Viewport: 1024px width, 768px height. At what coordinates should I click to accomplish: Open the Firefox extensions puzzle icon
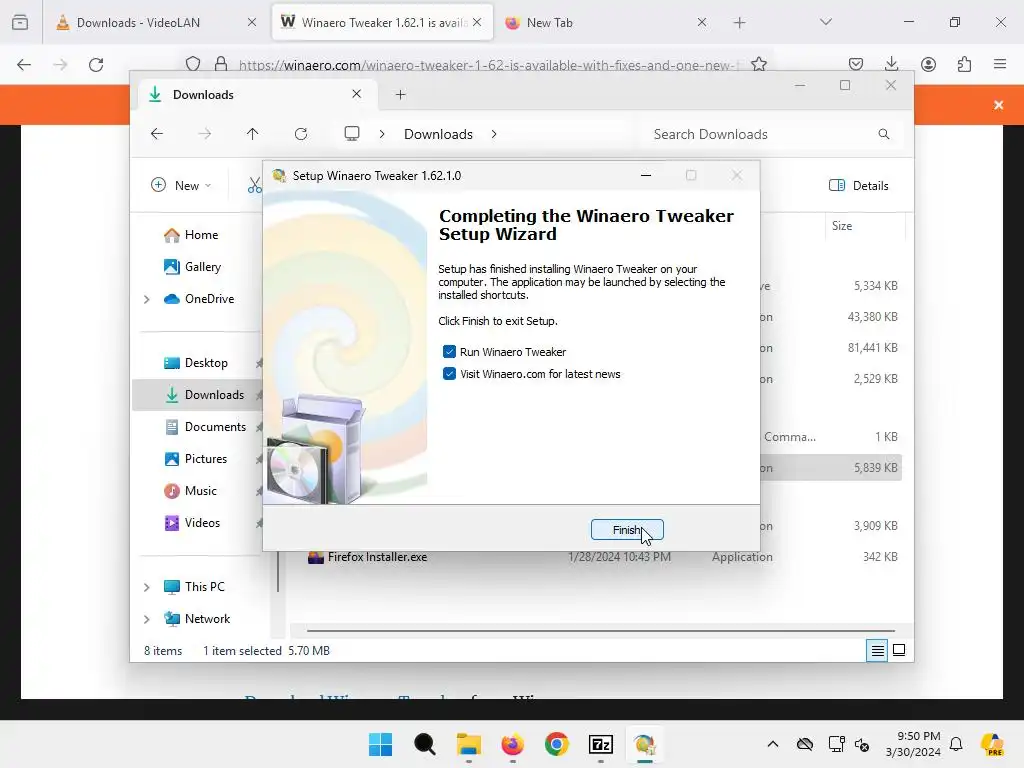tap(964, 64)
